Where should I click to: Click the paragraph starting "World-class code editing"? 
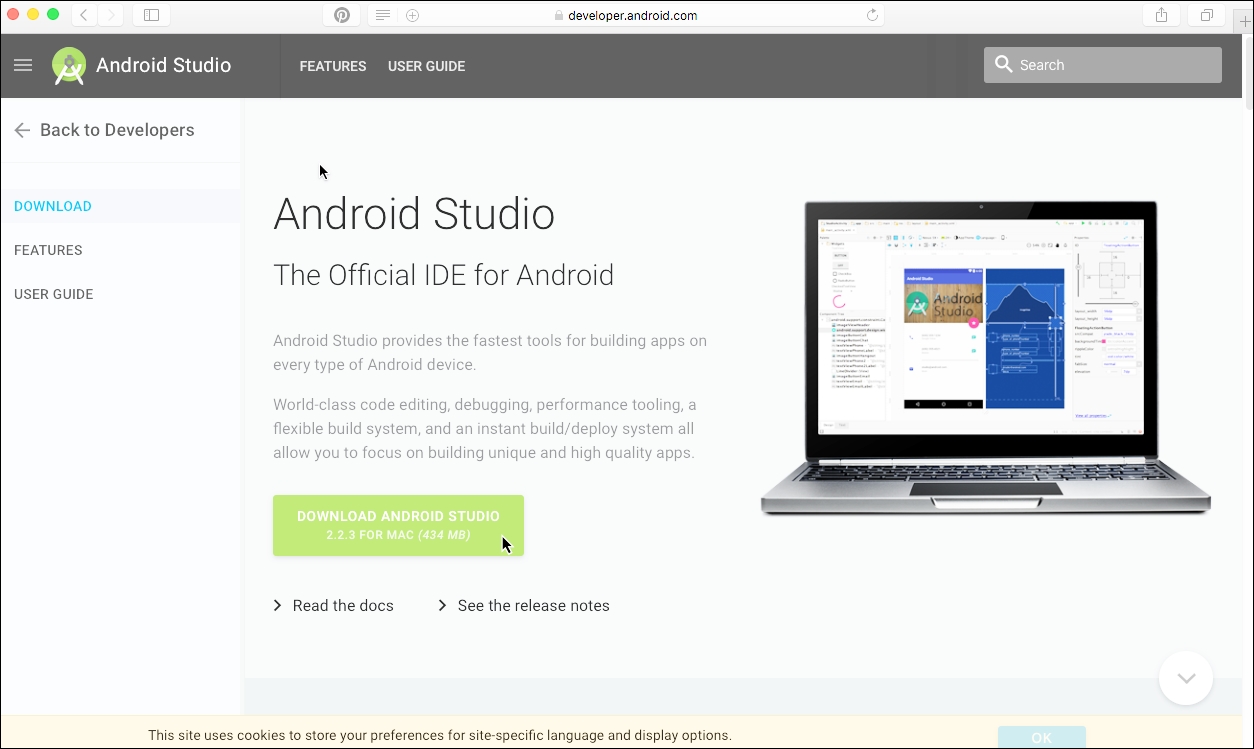coord(484,429)
